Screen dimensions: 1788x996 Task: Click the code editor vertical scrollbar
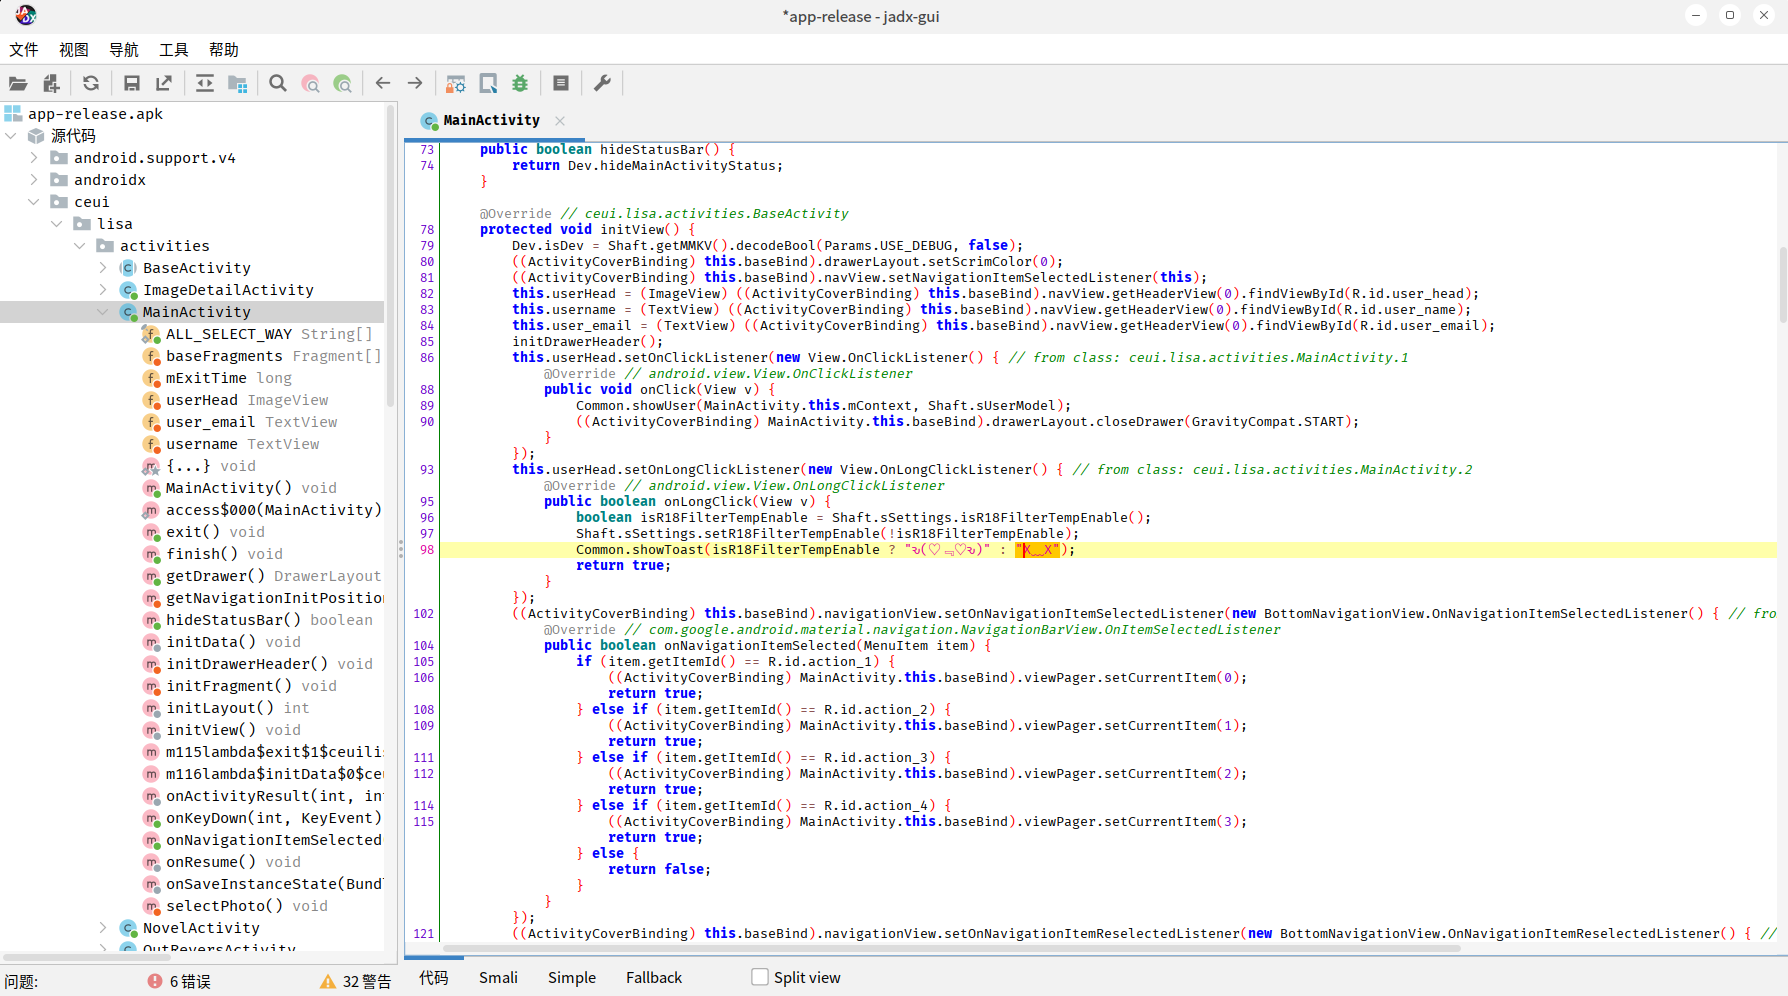[1782, 285]
